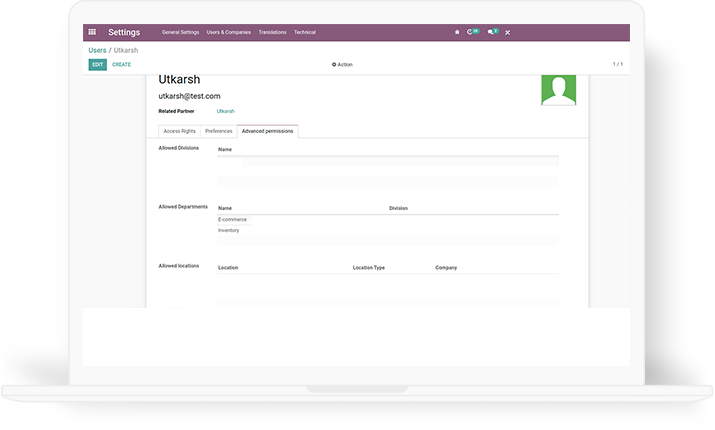Click the Location Type column header

click(368, 268)
